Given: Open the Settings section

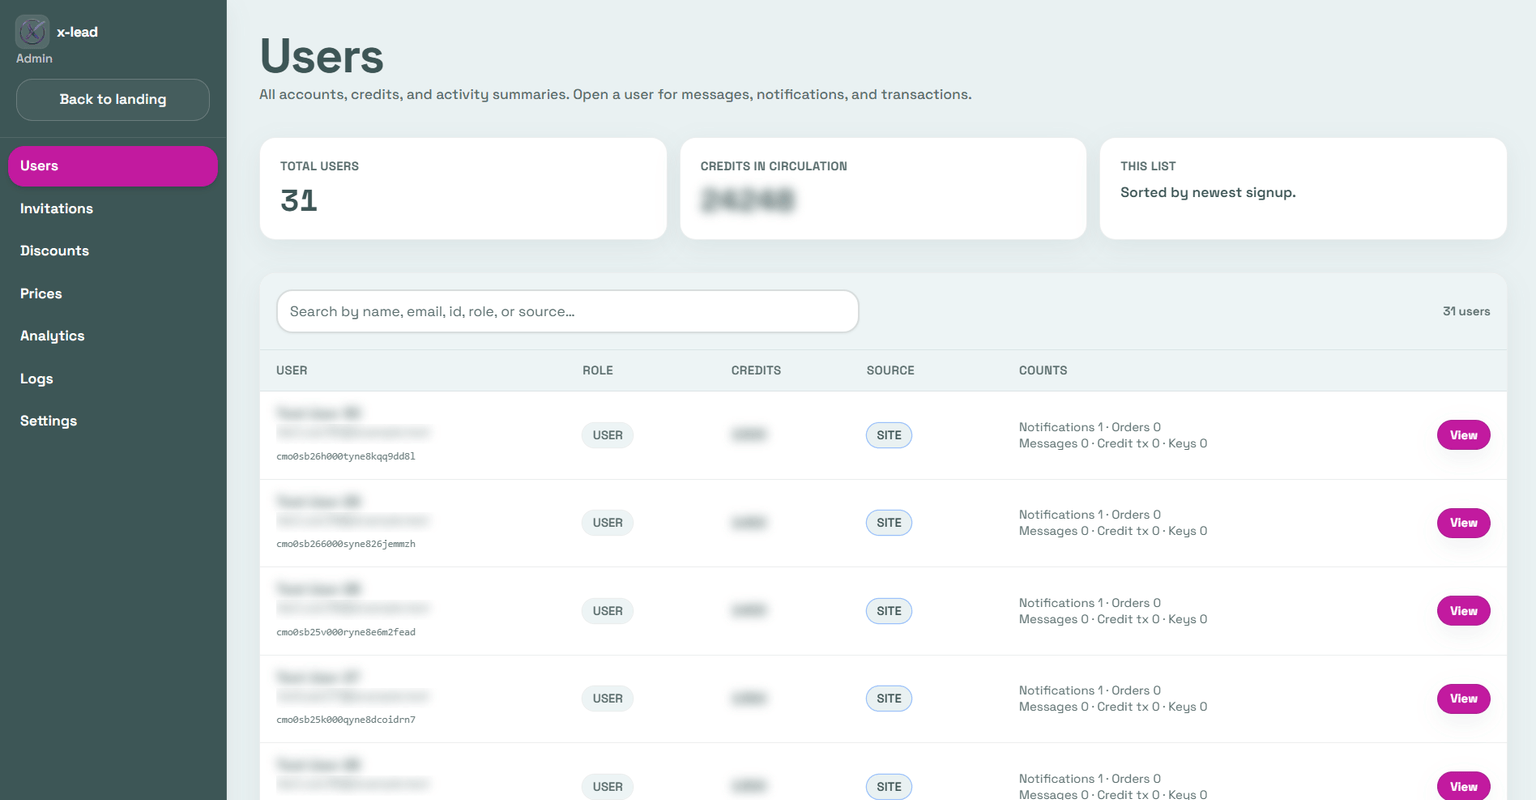Looking at the screenshot, I should [113, 421].
